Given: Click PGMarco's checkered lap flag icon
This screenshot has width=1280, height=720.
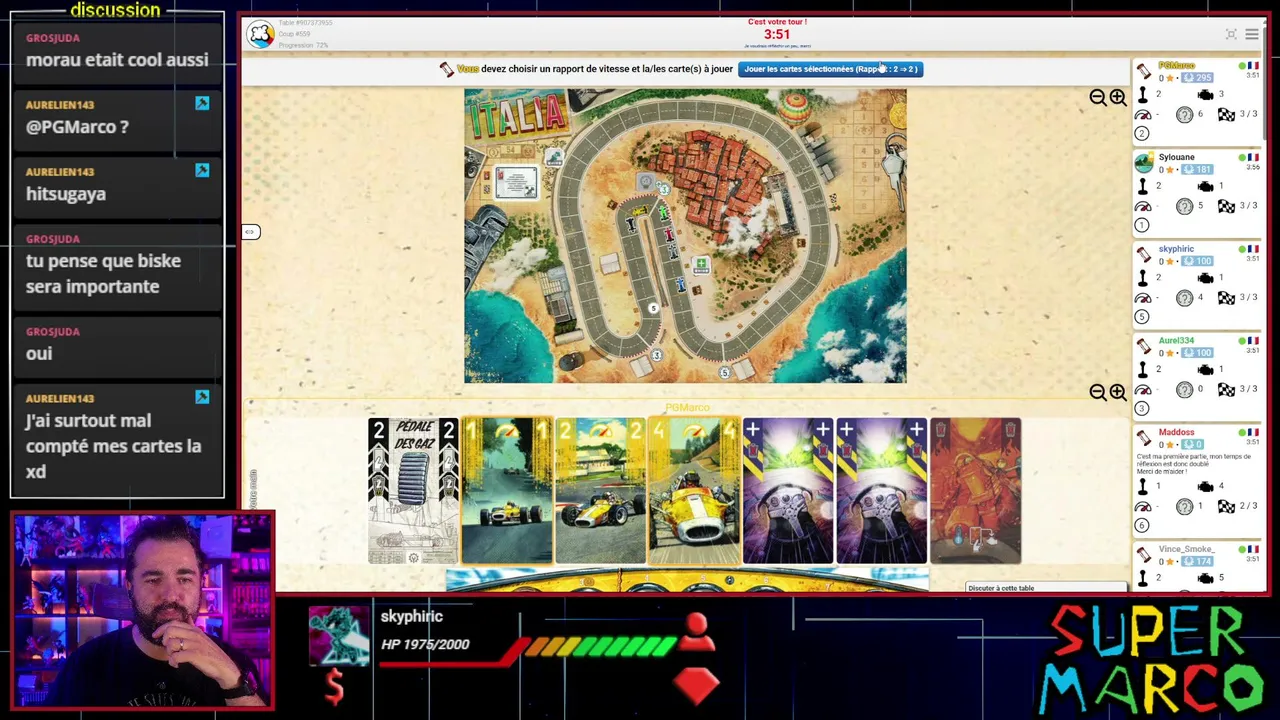Looking at the screenshot, I should 1226,115.
